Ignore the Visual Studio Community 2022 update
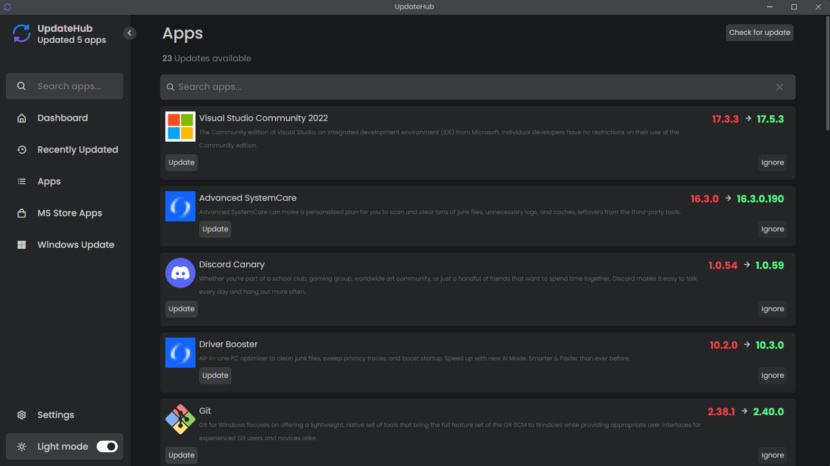 coord(773,163)
